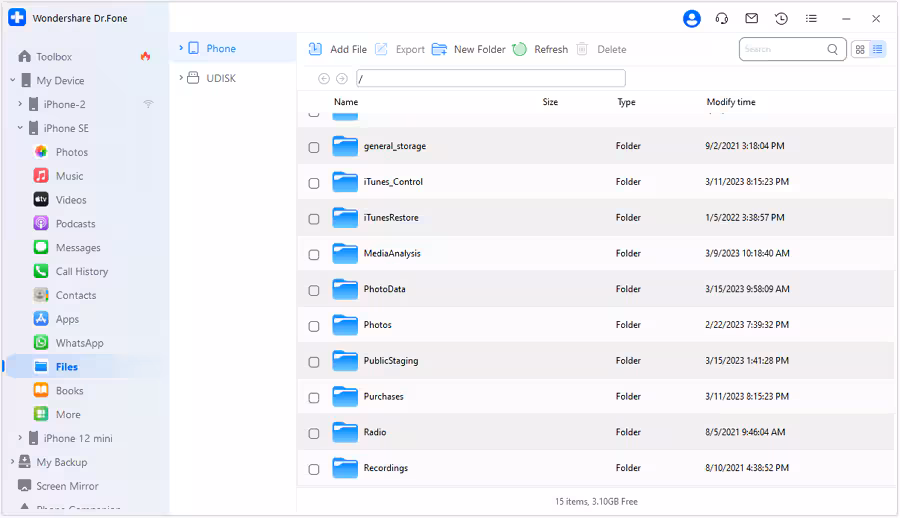Image resolution: width=900 pixels, height=518 pixels.
Task: Open the history clock icon
Action: click(781, 19)
